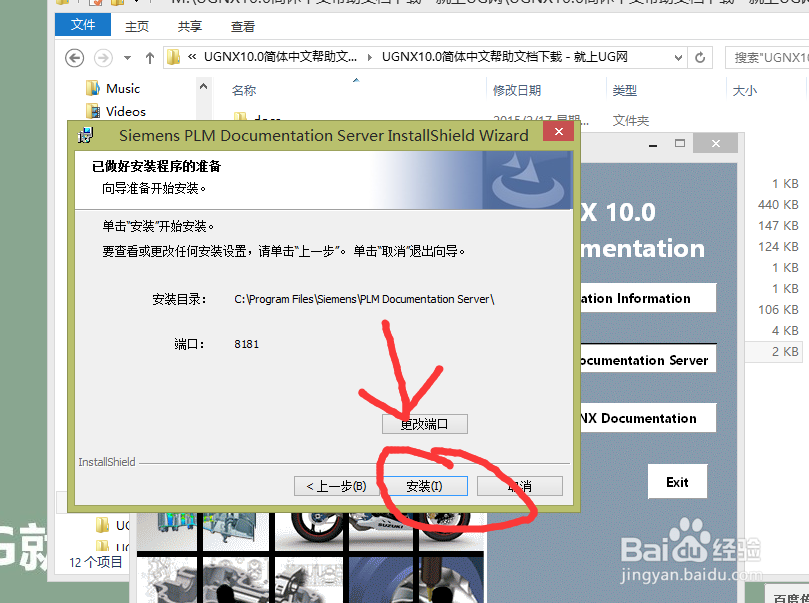Click the breadcrumb separator arrow
The height and width of the screenshot is (603, 809).
click(369, 57)
